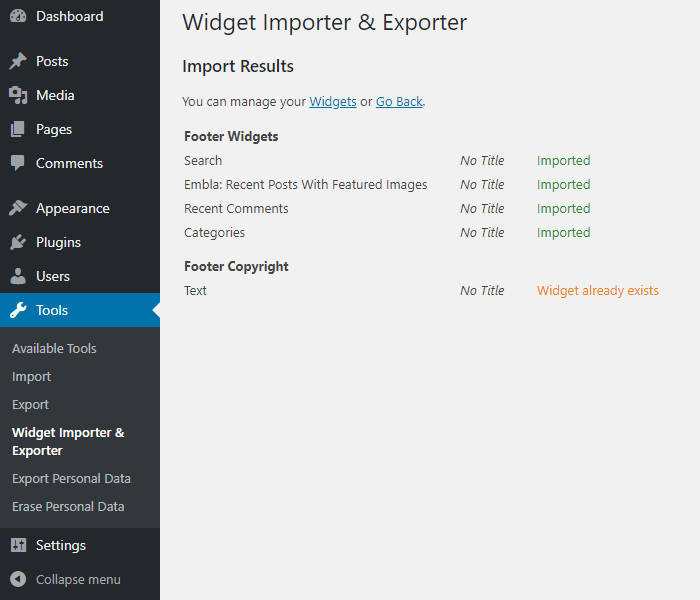
Task: Click the Search widget row name
Action: coord(203,160)
